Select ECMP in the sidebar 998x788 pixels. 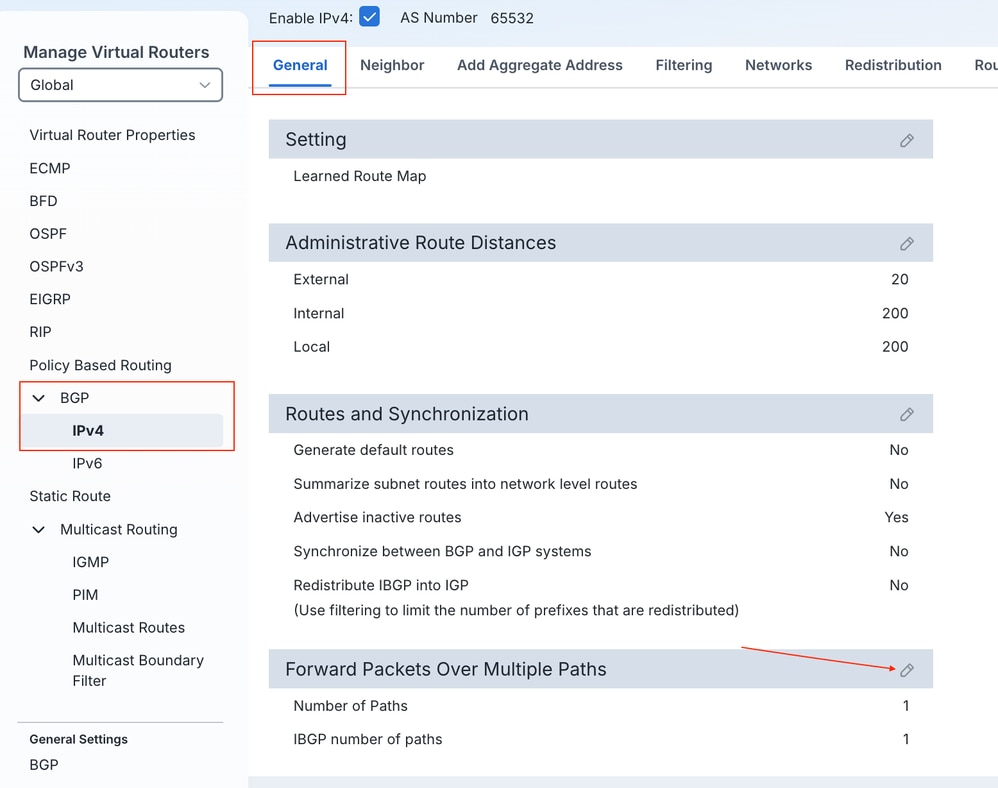pyautogui.click(x=50, y=168)
